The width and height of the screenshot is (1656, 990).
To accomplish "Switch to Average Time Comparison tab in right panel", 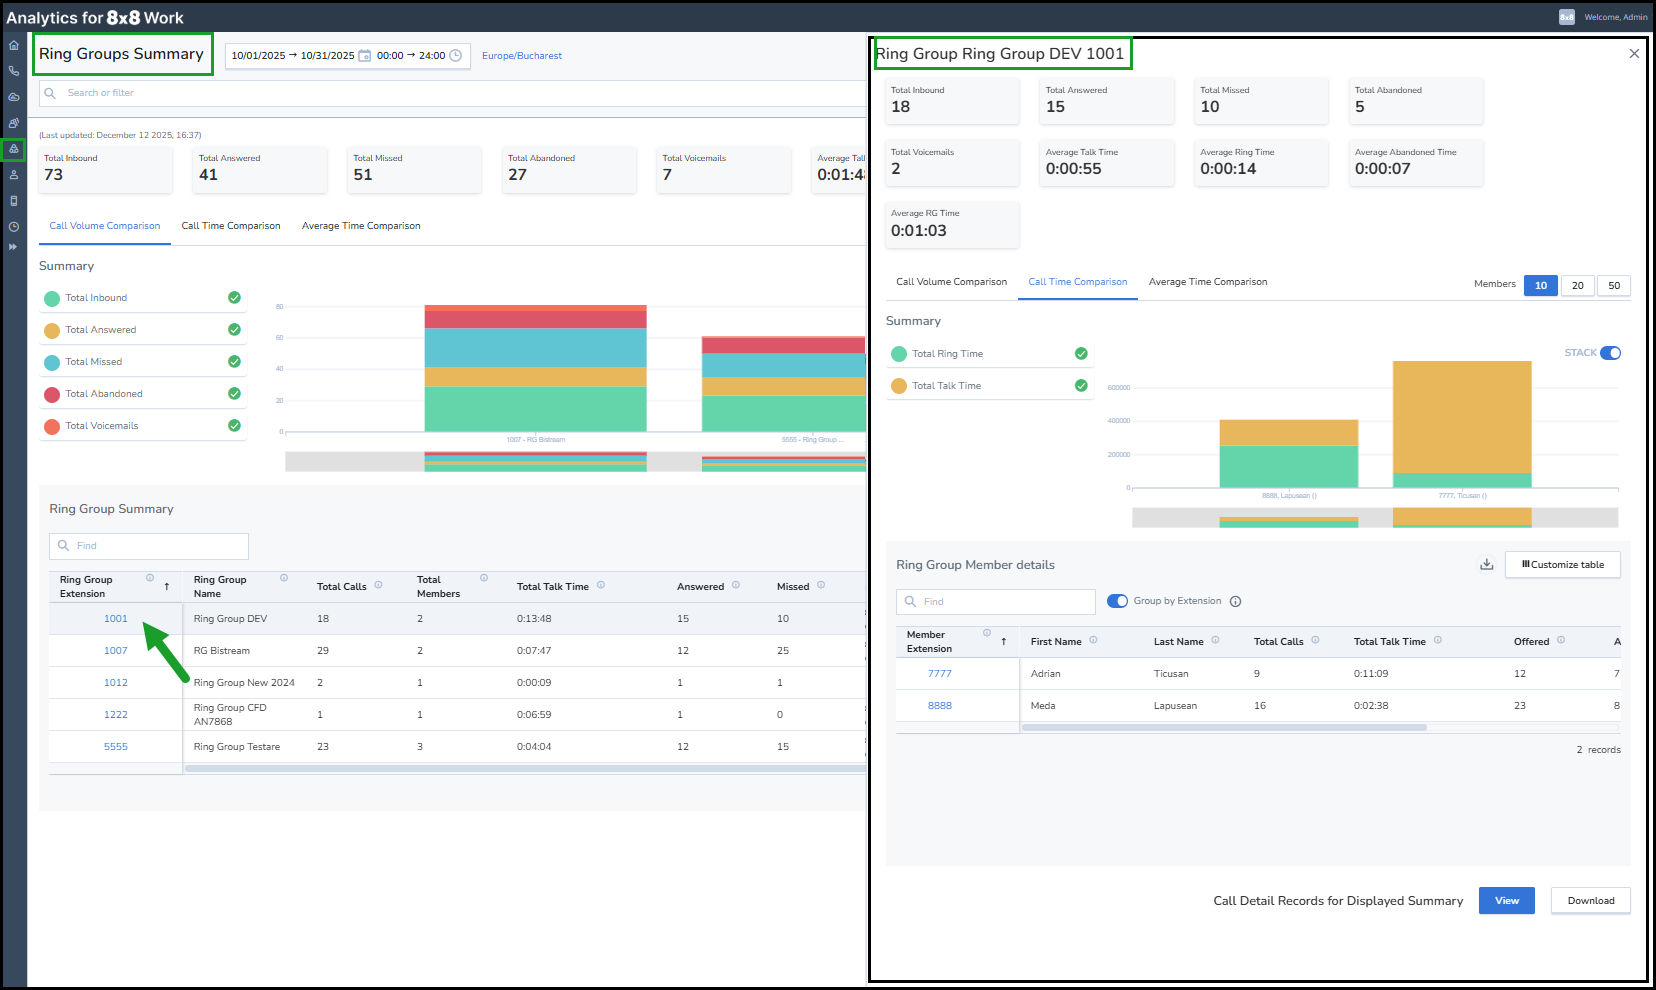I will 1207,282.
